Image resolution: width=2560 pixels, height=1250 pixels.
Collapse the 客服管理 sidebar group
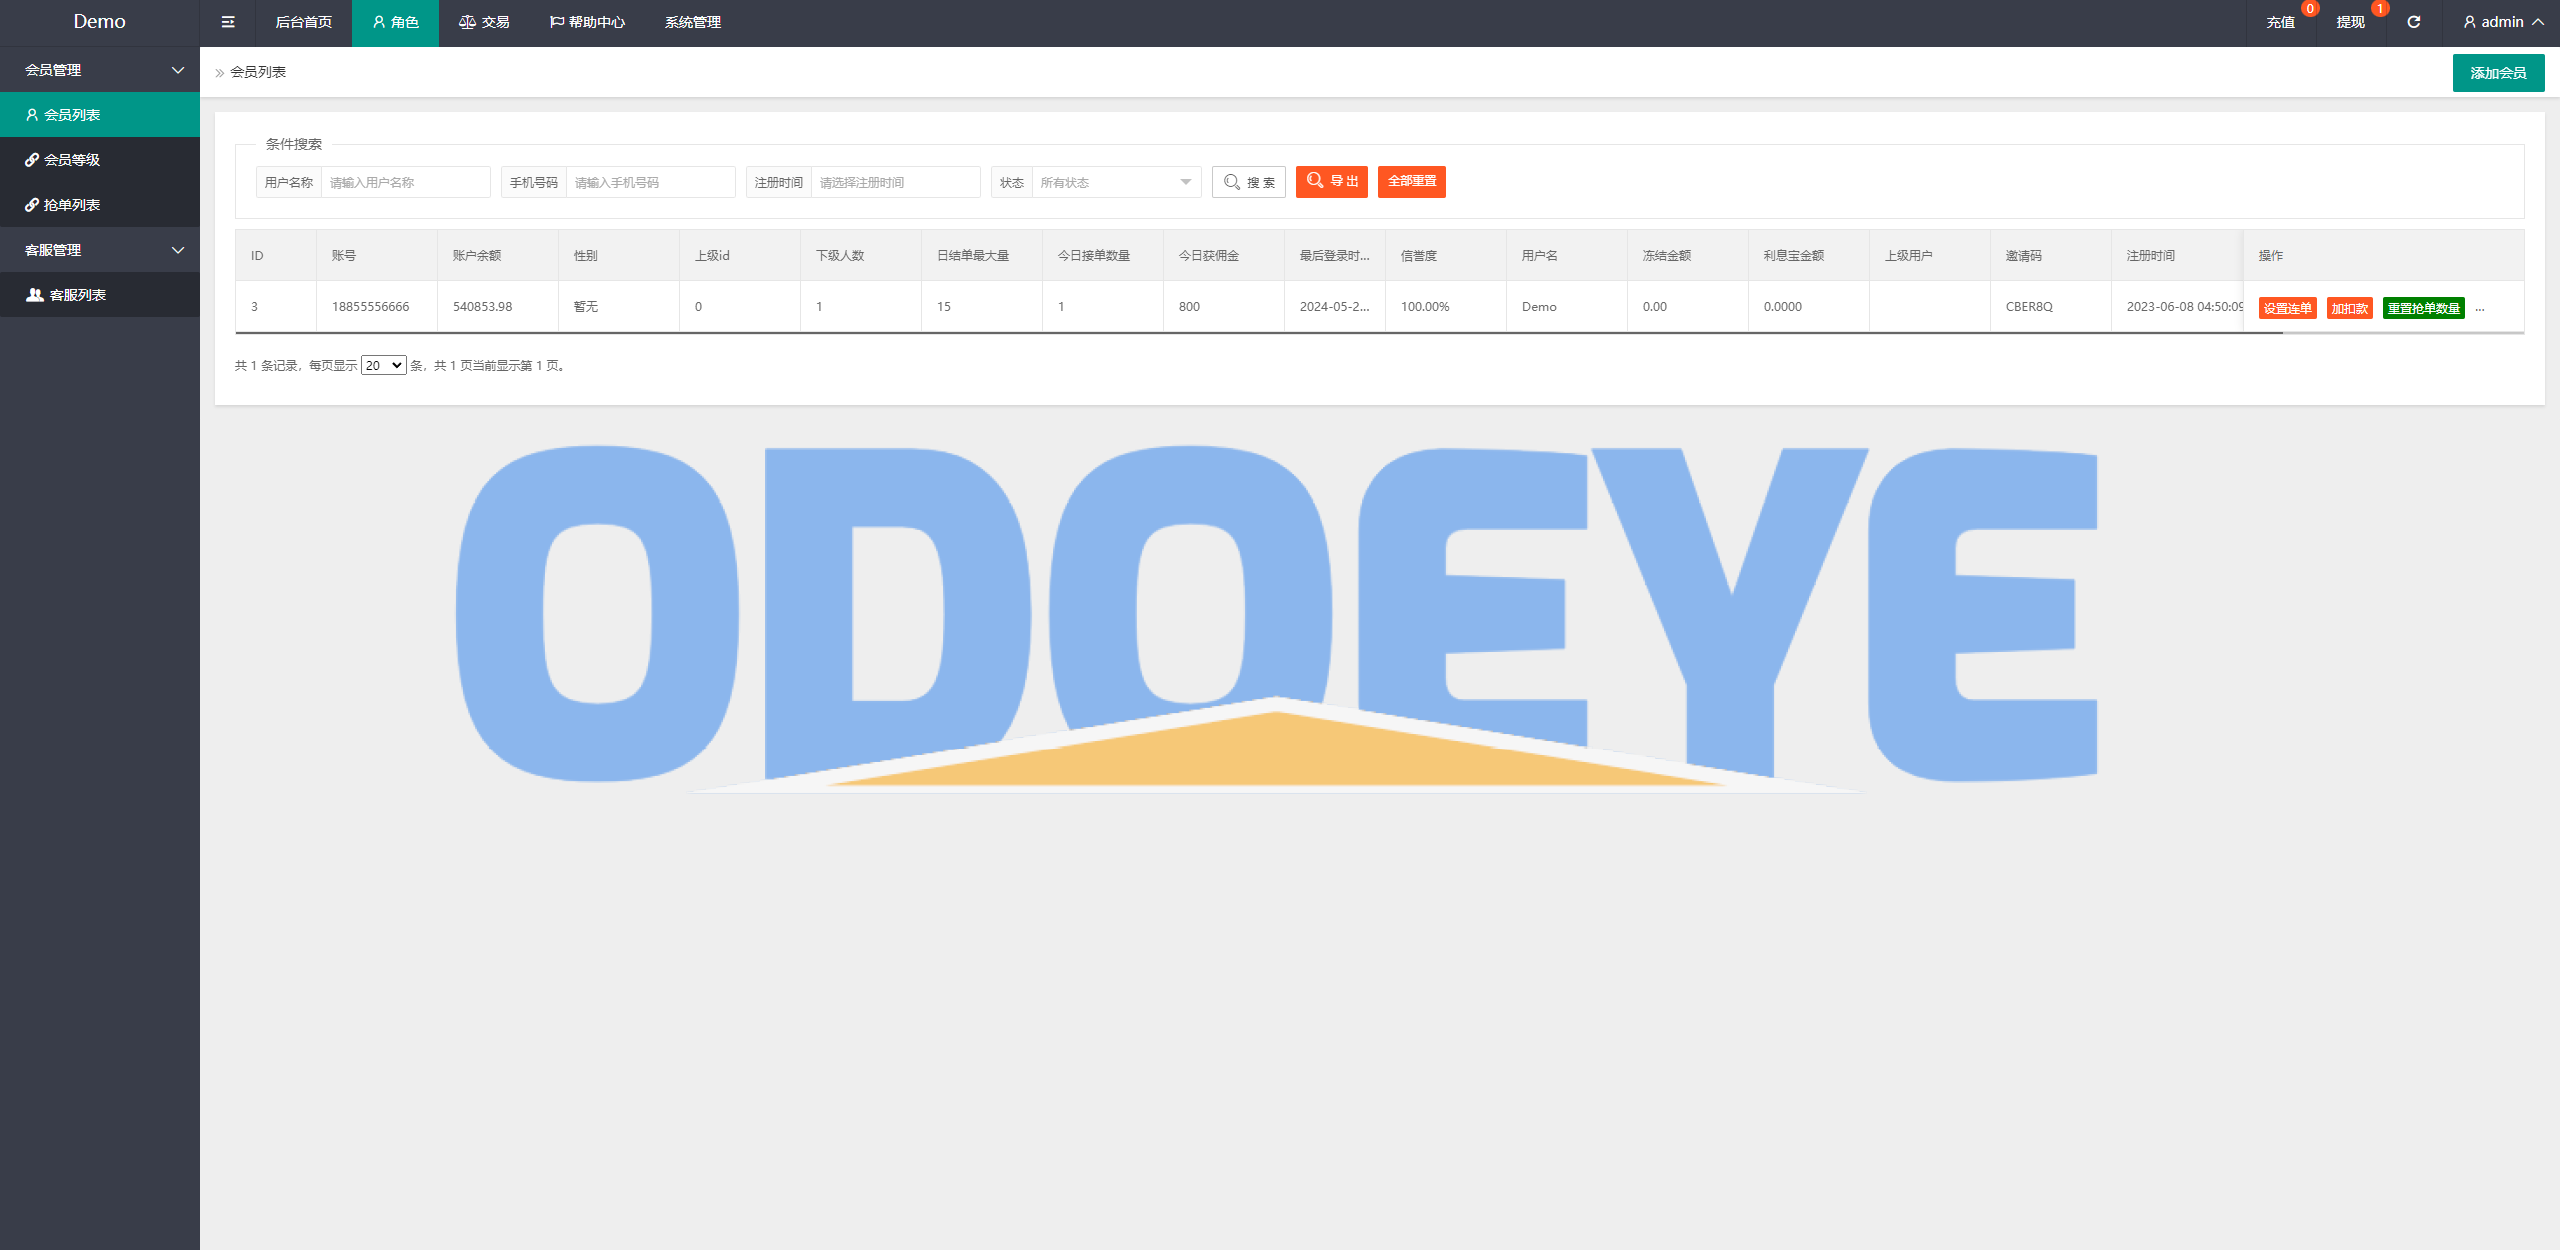tap(100, 250)
